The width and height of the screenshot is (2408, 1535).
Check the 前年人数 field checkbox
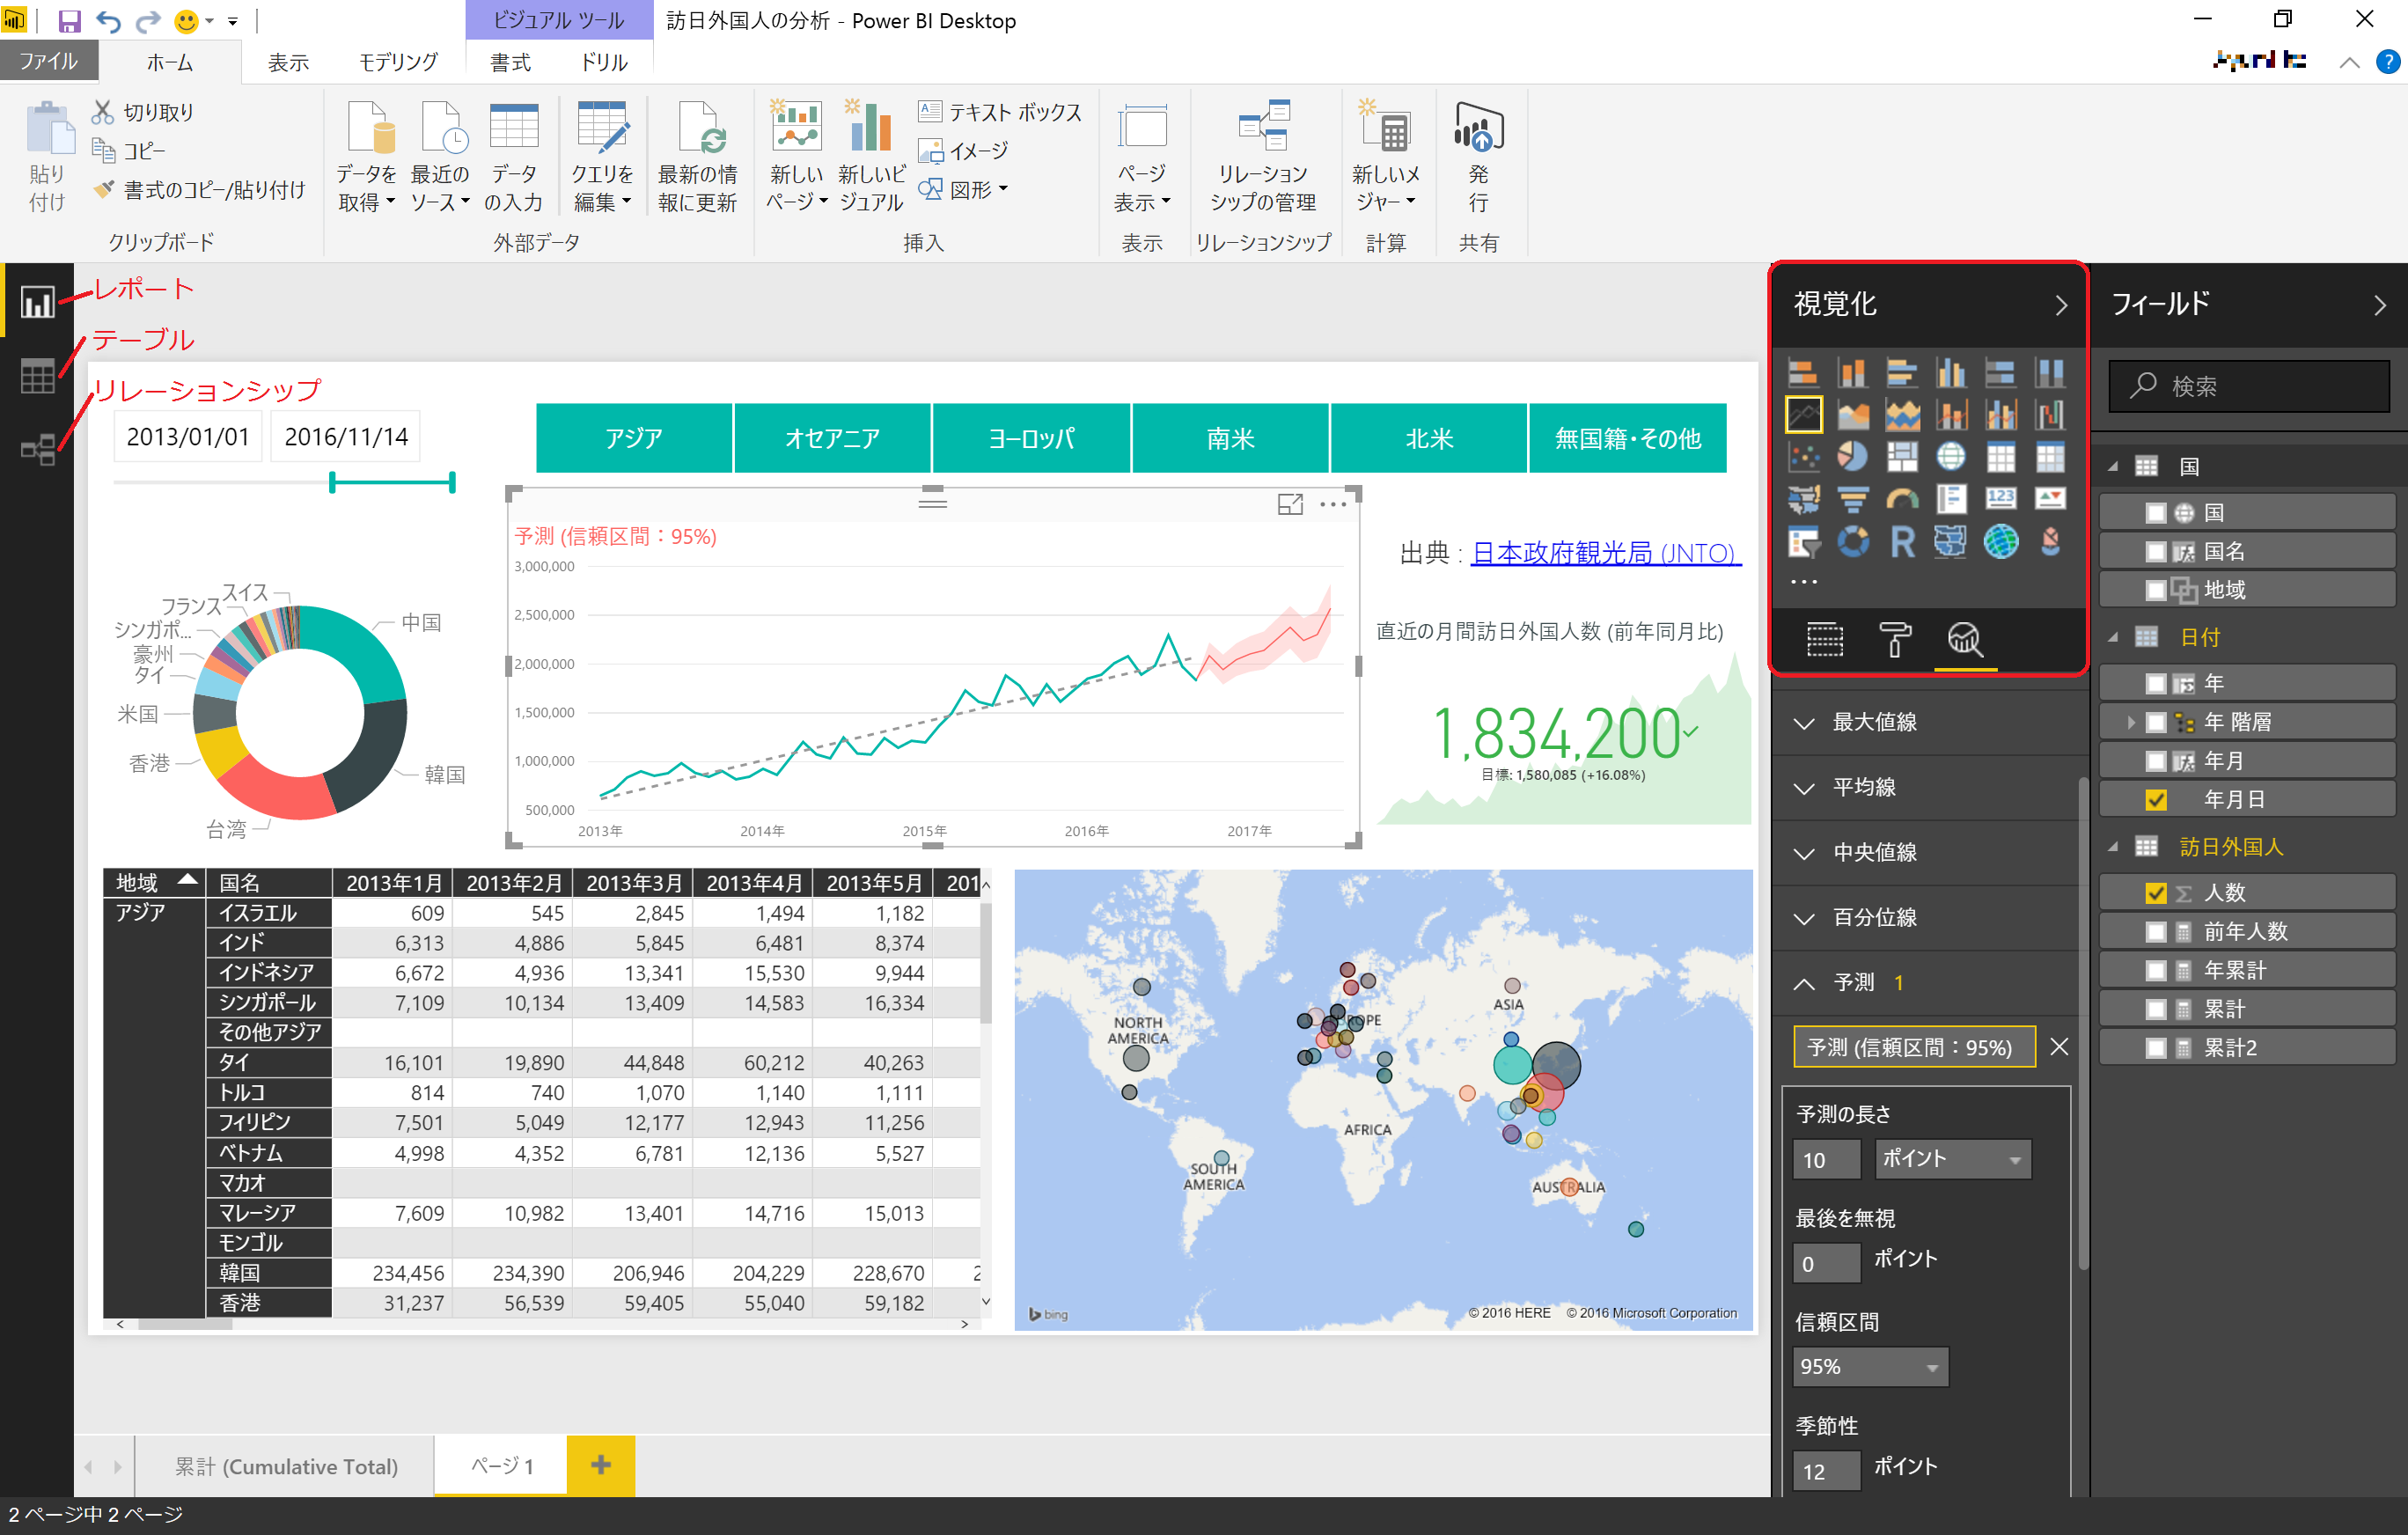(2155, 932)
